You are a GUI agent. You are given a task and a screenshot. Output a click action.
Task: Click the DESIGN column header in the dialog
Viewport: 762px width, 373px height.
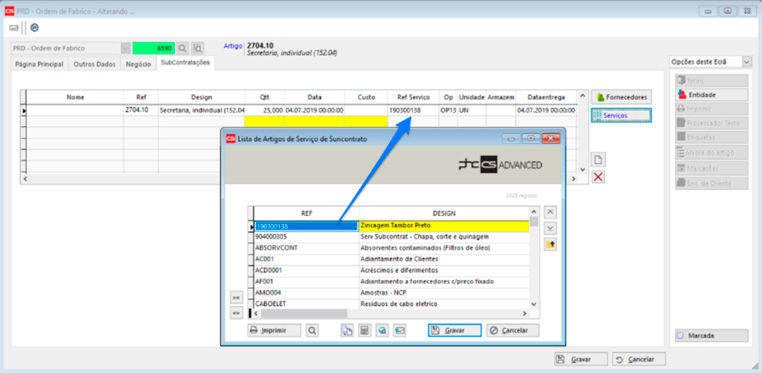coord(444,213)
